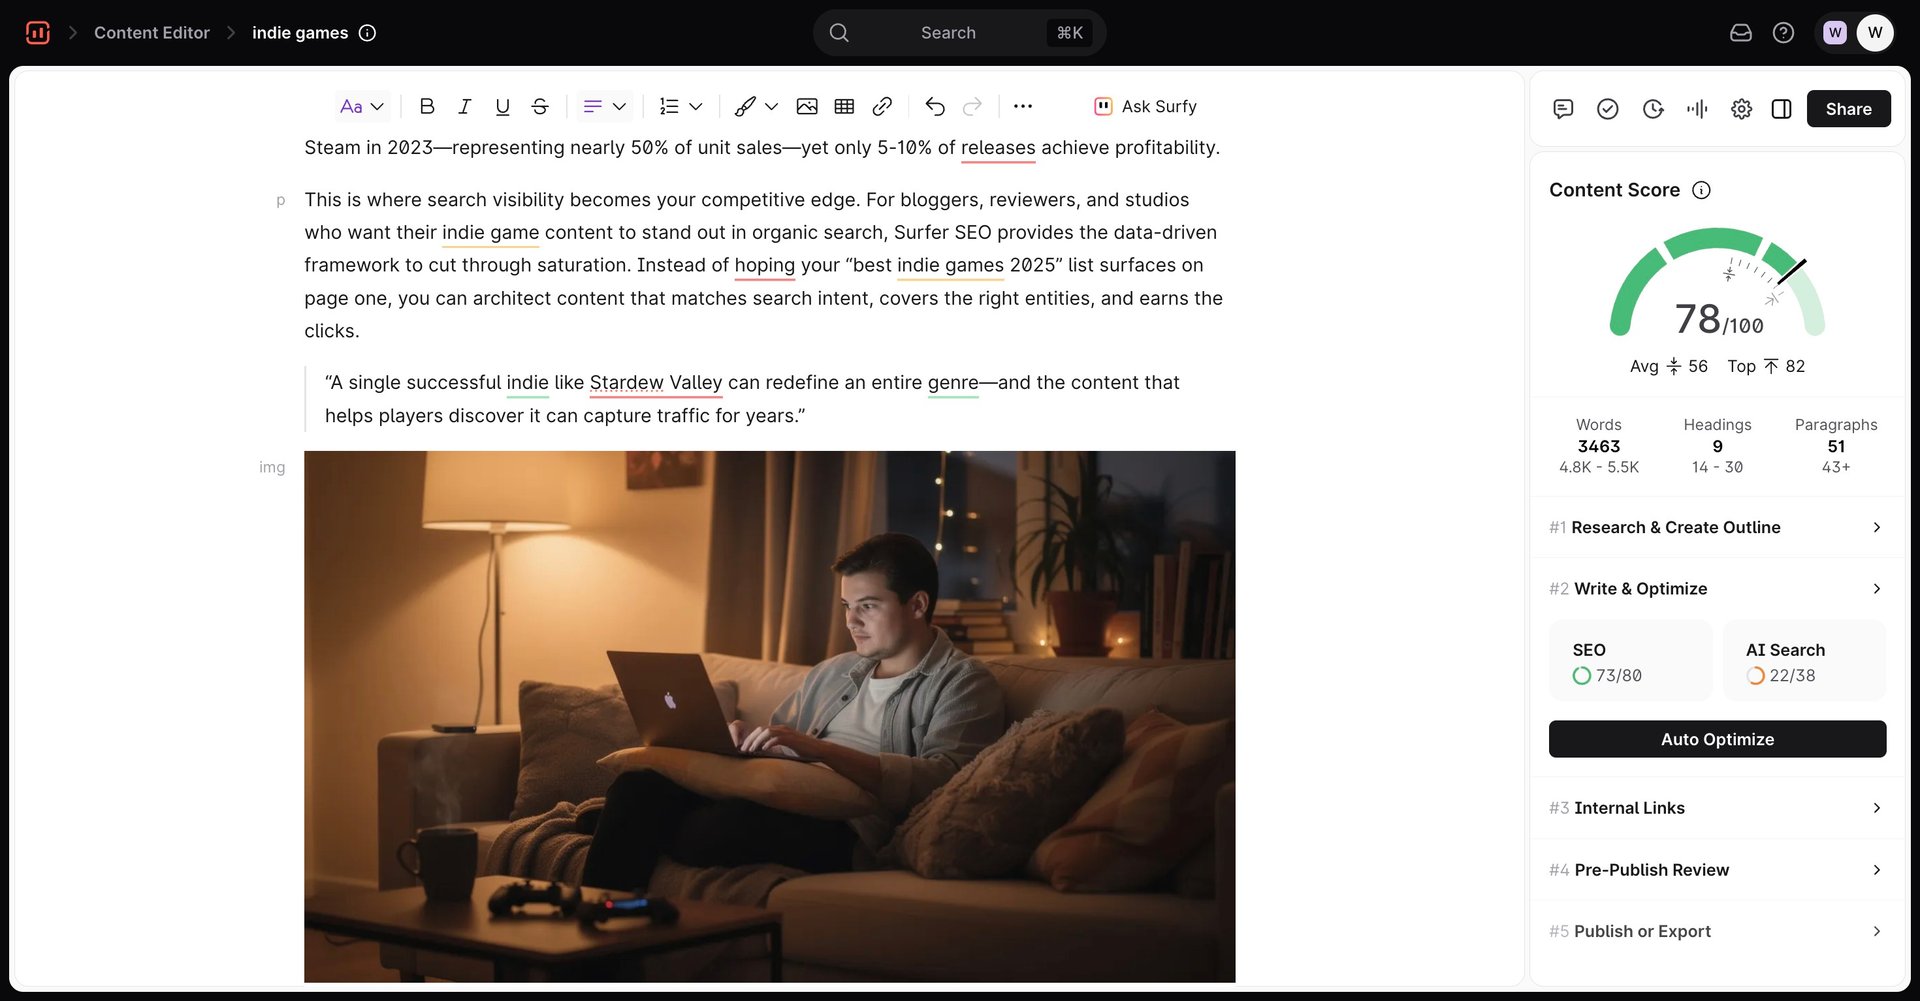Image resolution: width=1920 pixels, height=1001 pixels.
Task: Insert a table into the document
Action: 844,106
